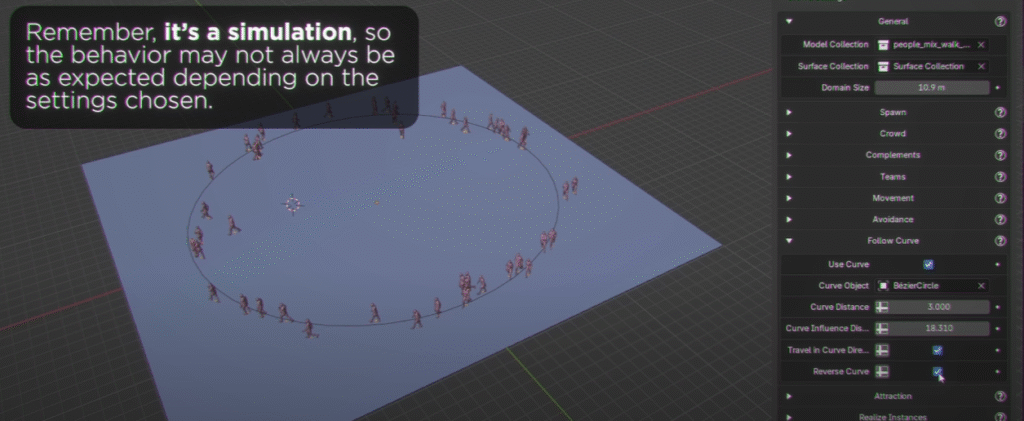Disable the Use Curve checkbox
Screen dimensions: 1024x421
928,264
